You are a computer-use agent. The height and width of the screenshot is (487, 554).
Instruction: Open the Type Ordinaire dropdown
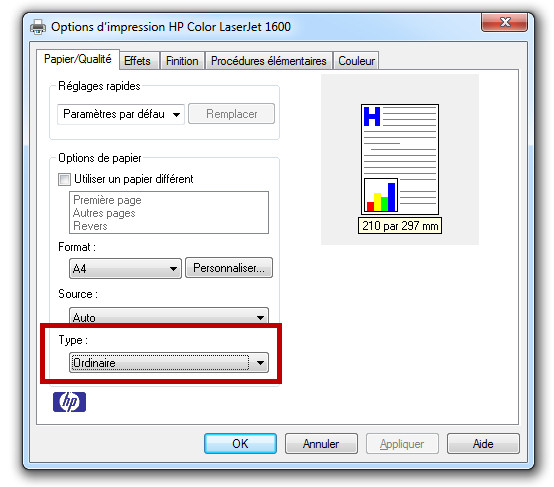pos(169,363)
